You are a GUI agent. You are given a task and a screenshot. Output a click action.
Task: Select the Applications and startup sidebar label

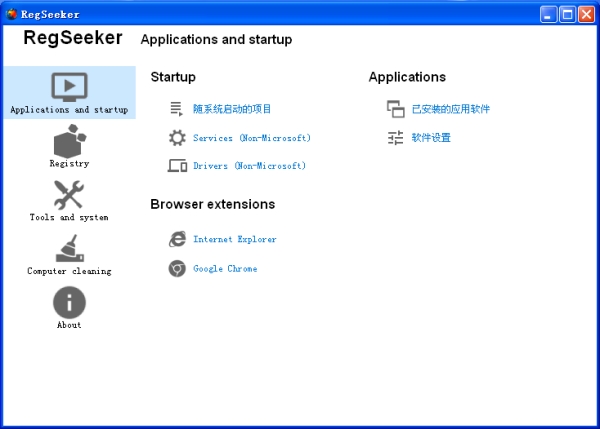click(69, 110)
